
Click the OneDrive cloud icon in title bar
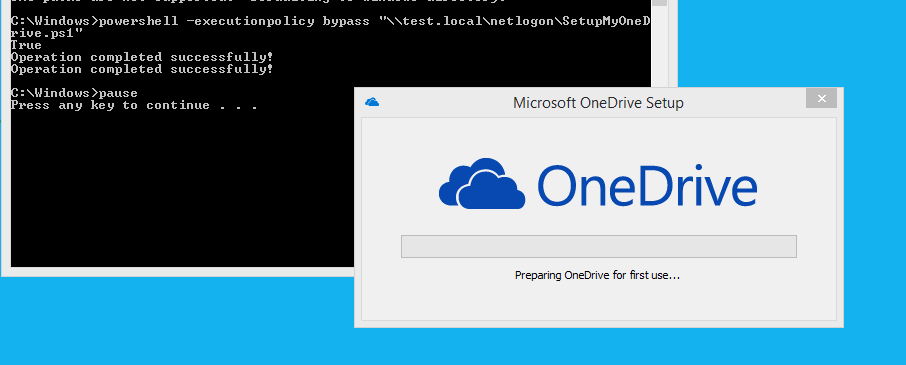pyautogui.click(x=372, y=103)
